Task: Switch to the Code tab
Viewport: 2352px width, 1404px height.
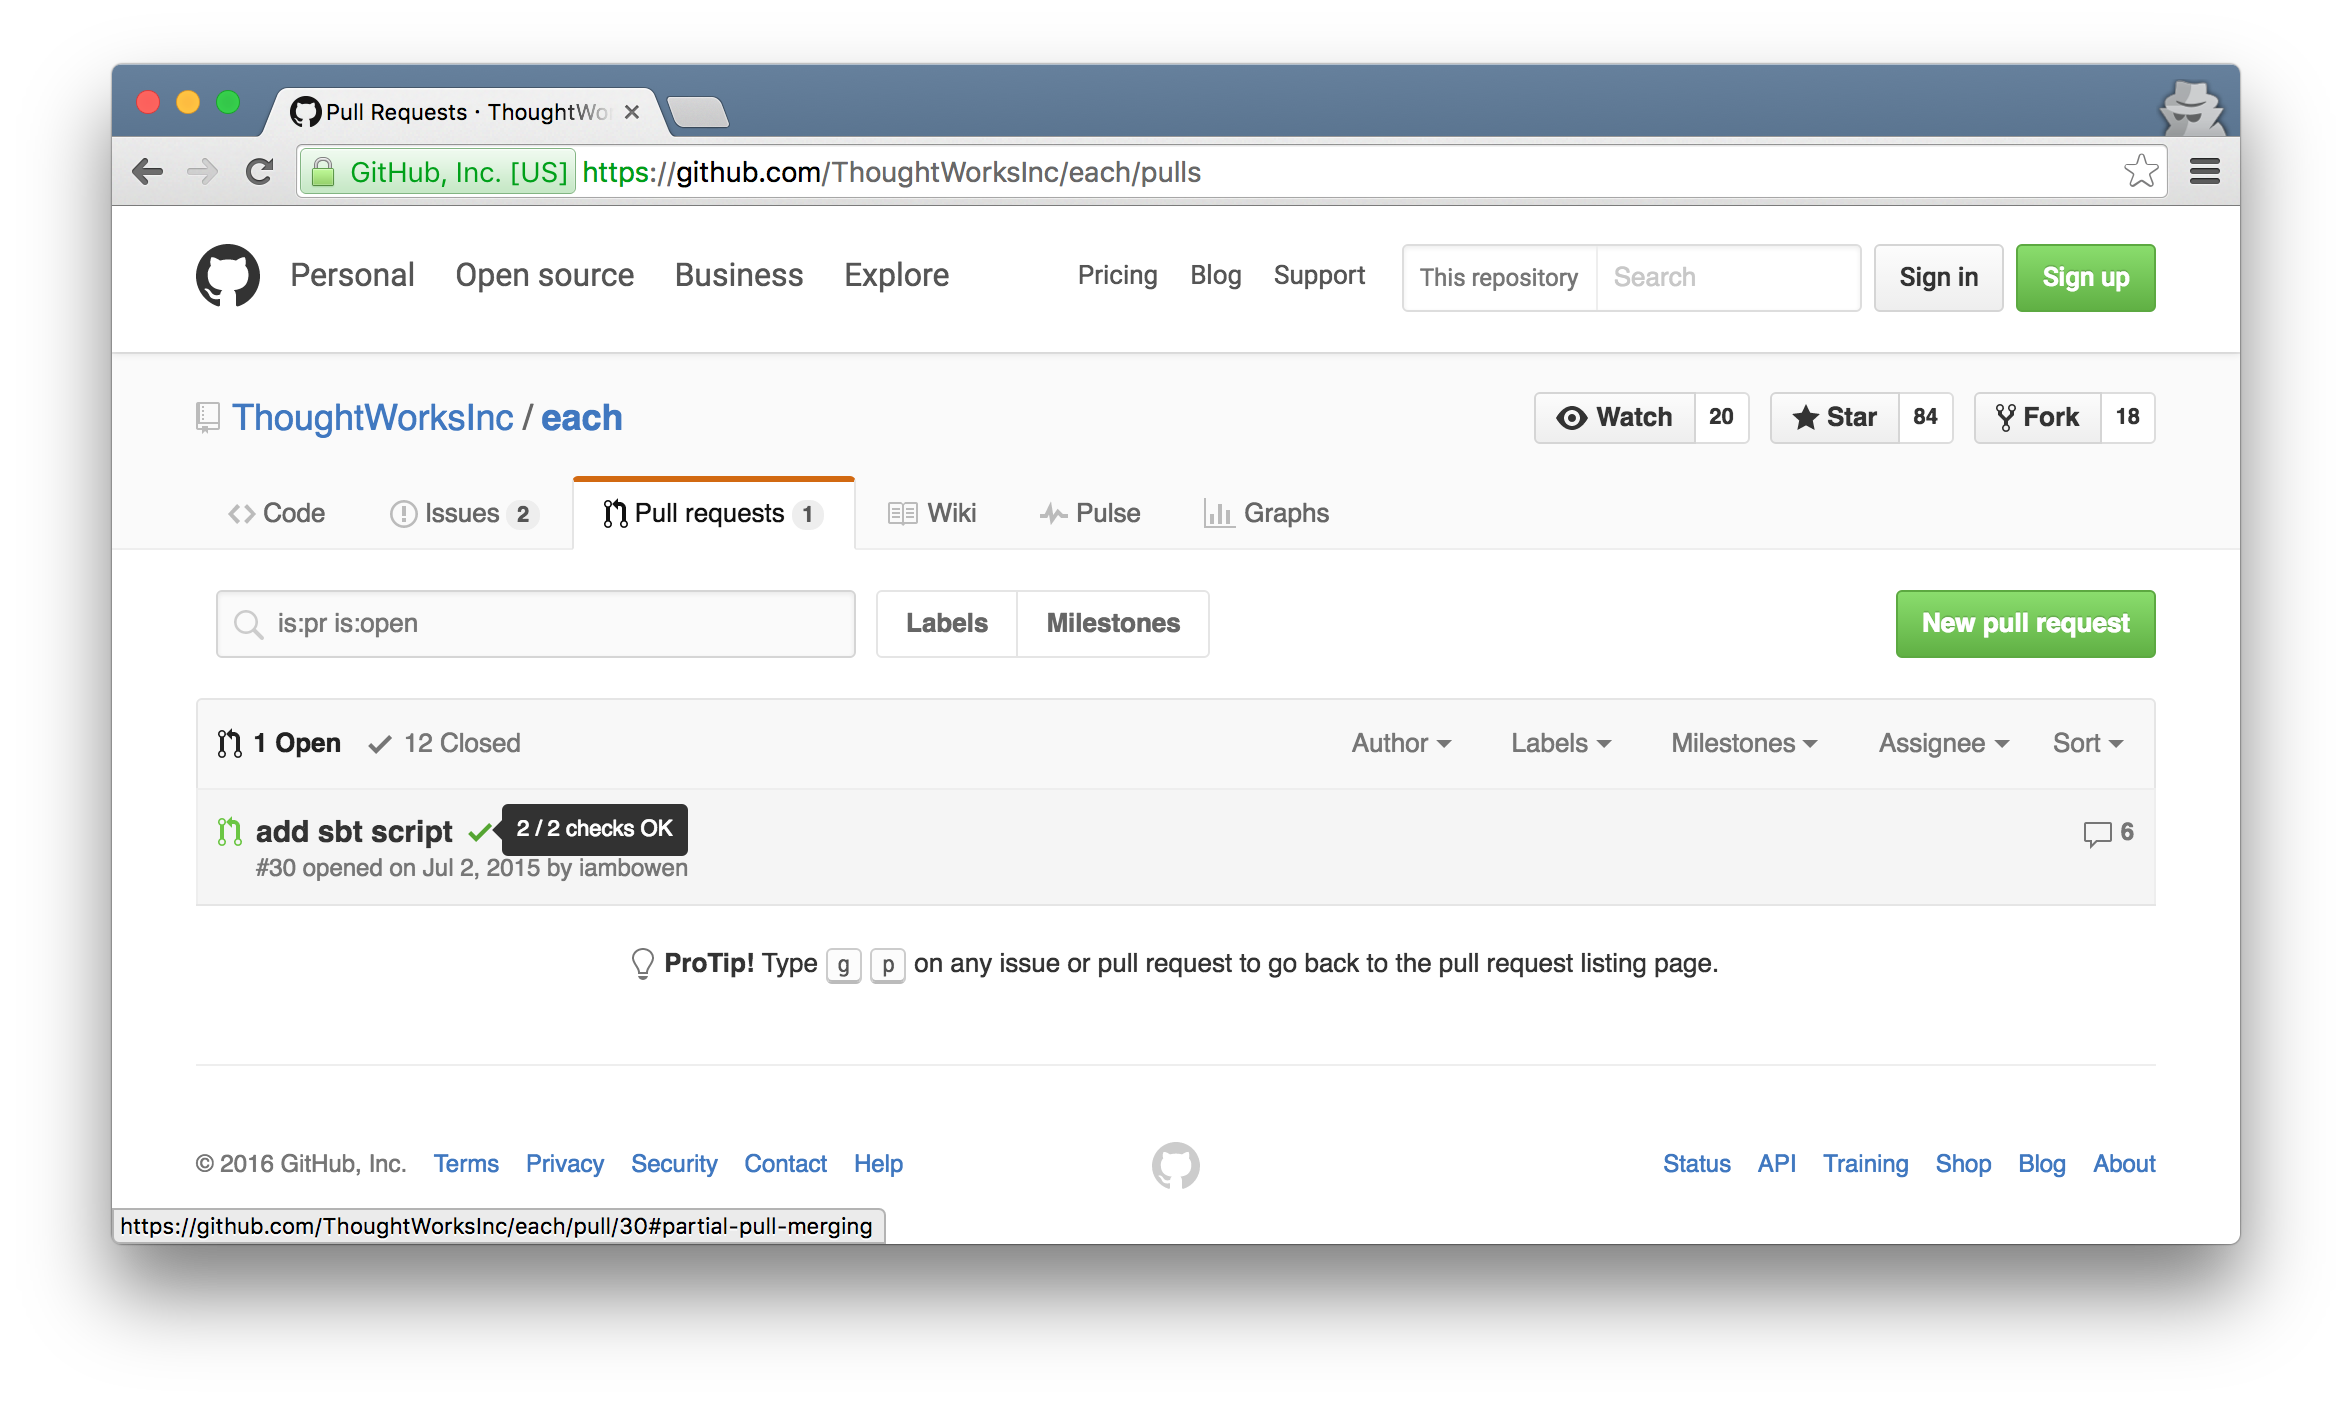Action: pyautogui.click(x=276, y=513)
